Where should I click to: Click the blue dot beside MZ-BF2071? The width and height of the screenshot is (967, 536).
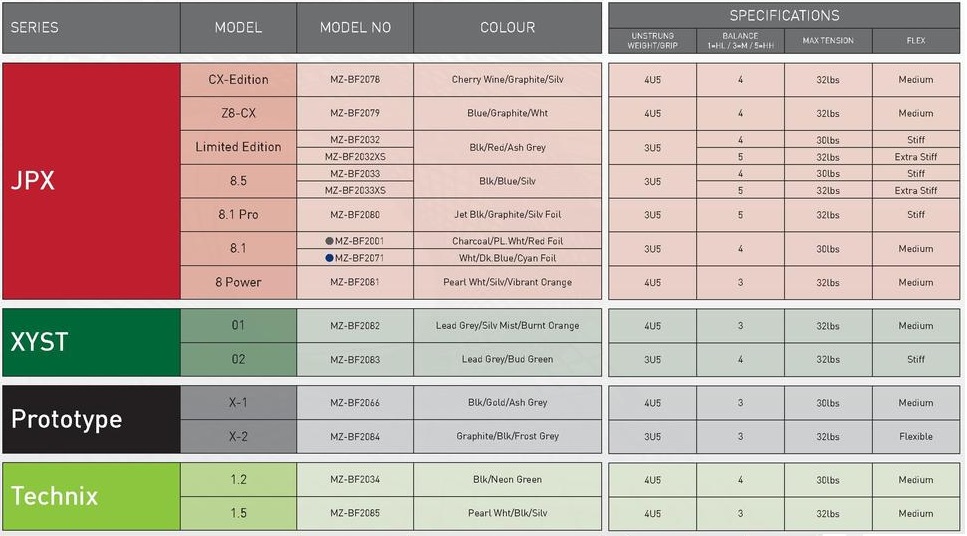click(328, 258)
